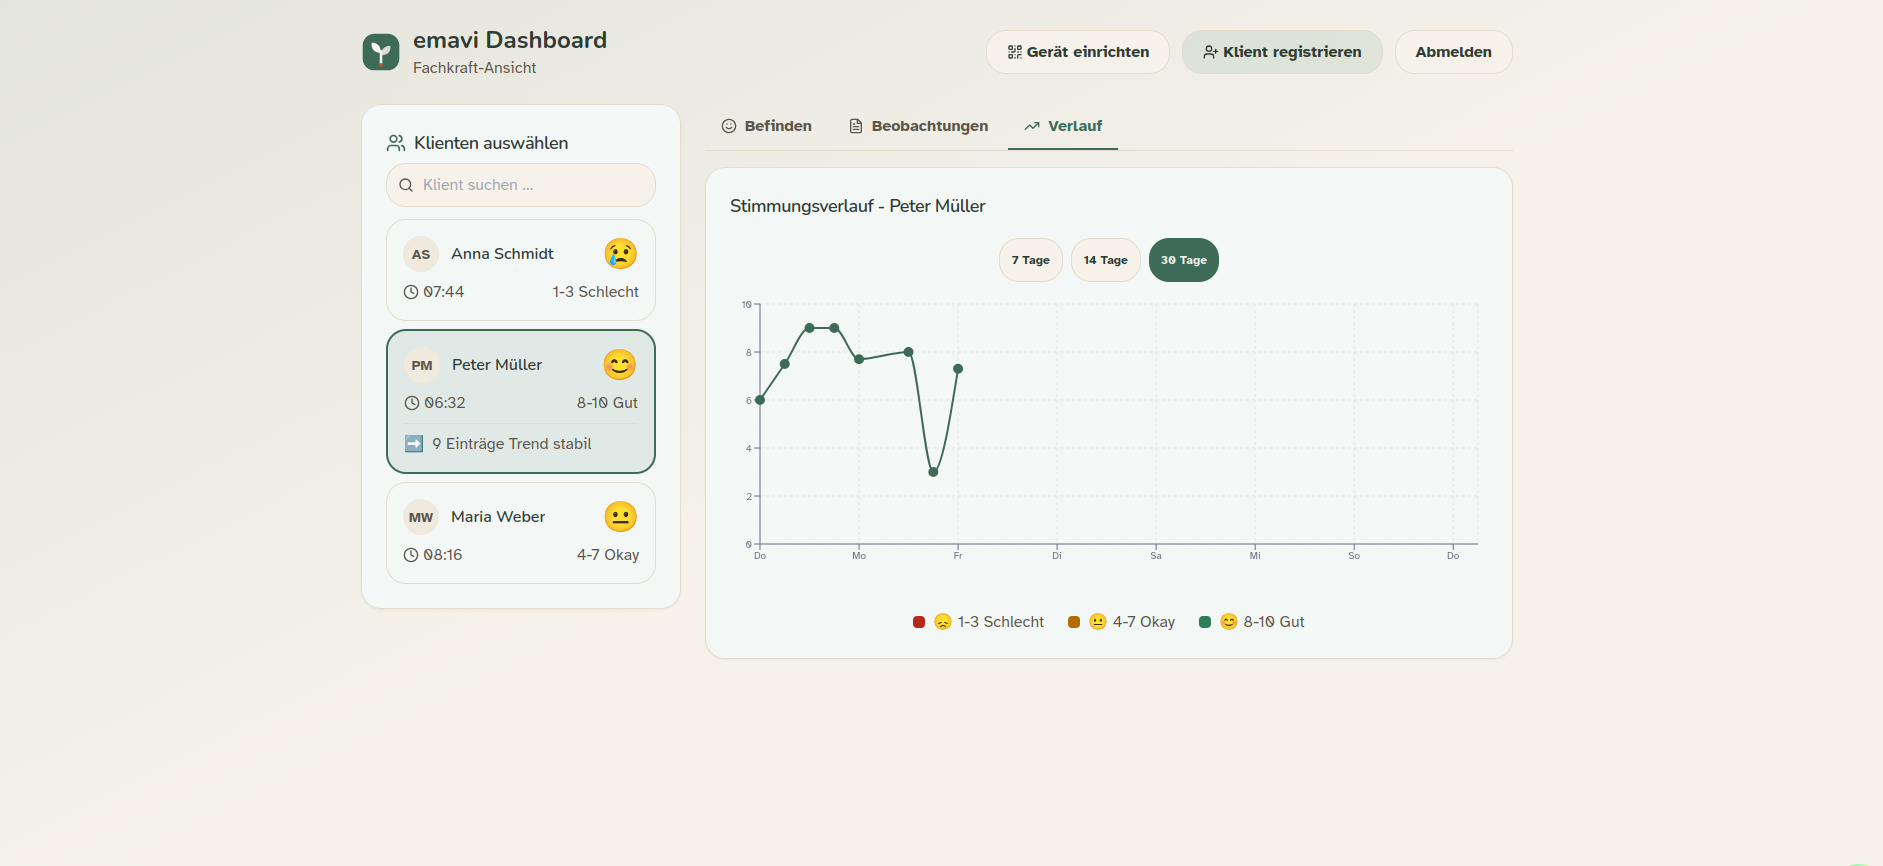Click the MW avatar badge
Viewport: 1883px width, 866px height.
[x=421, y=517]
